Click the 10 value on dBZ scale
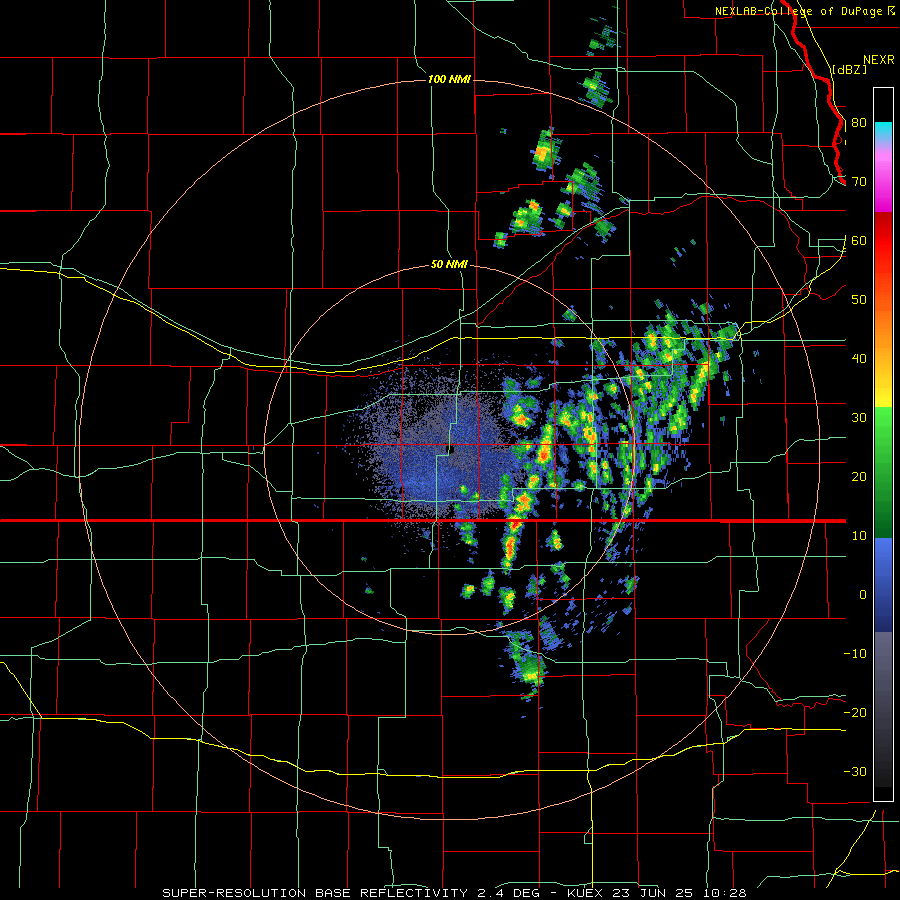Image resolution: width=900 pixels, height=900 pixels. tap(859, 536)
